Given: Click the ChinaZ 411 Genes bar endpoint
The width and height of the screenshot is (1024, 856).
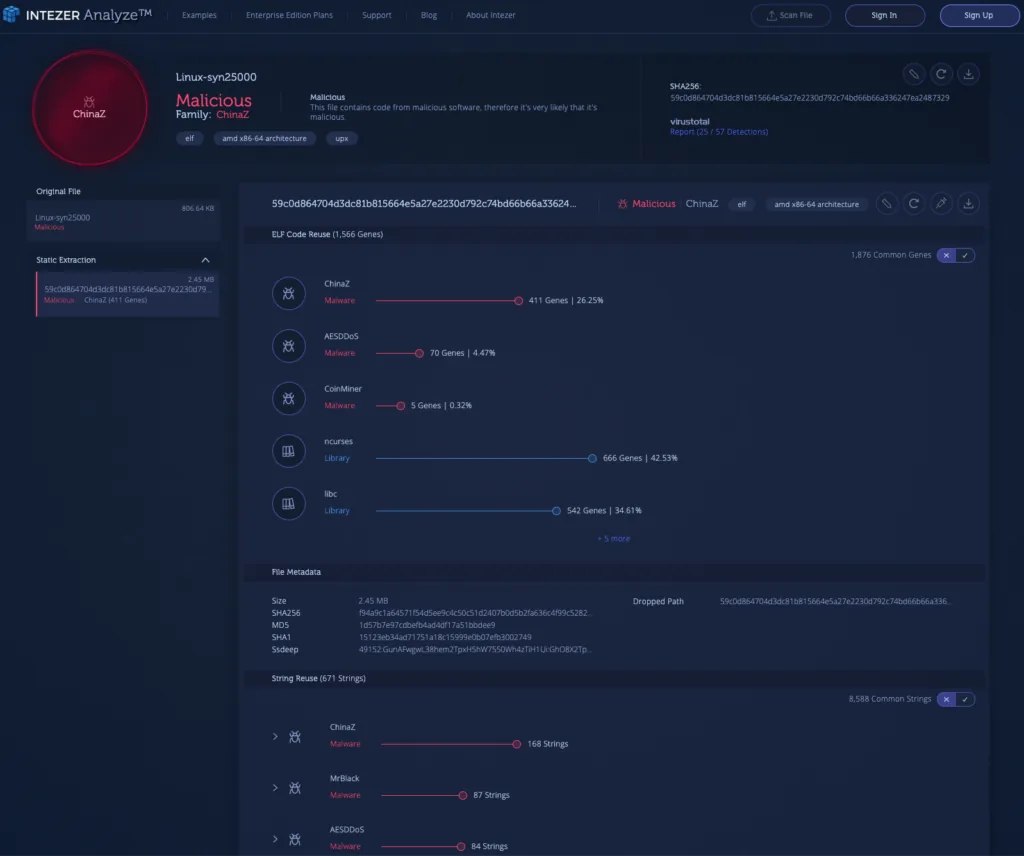Looking at the screenshot, I should [519, 300].
